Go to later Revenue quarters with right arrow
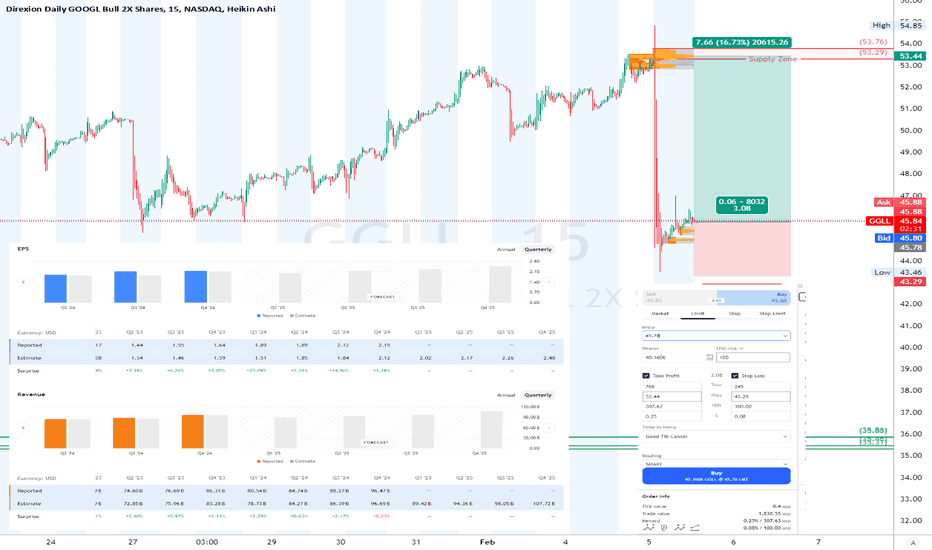 [549, 428]
